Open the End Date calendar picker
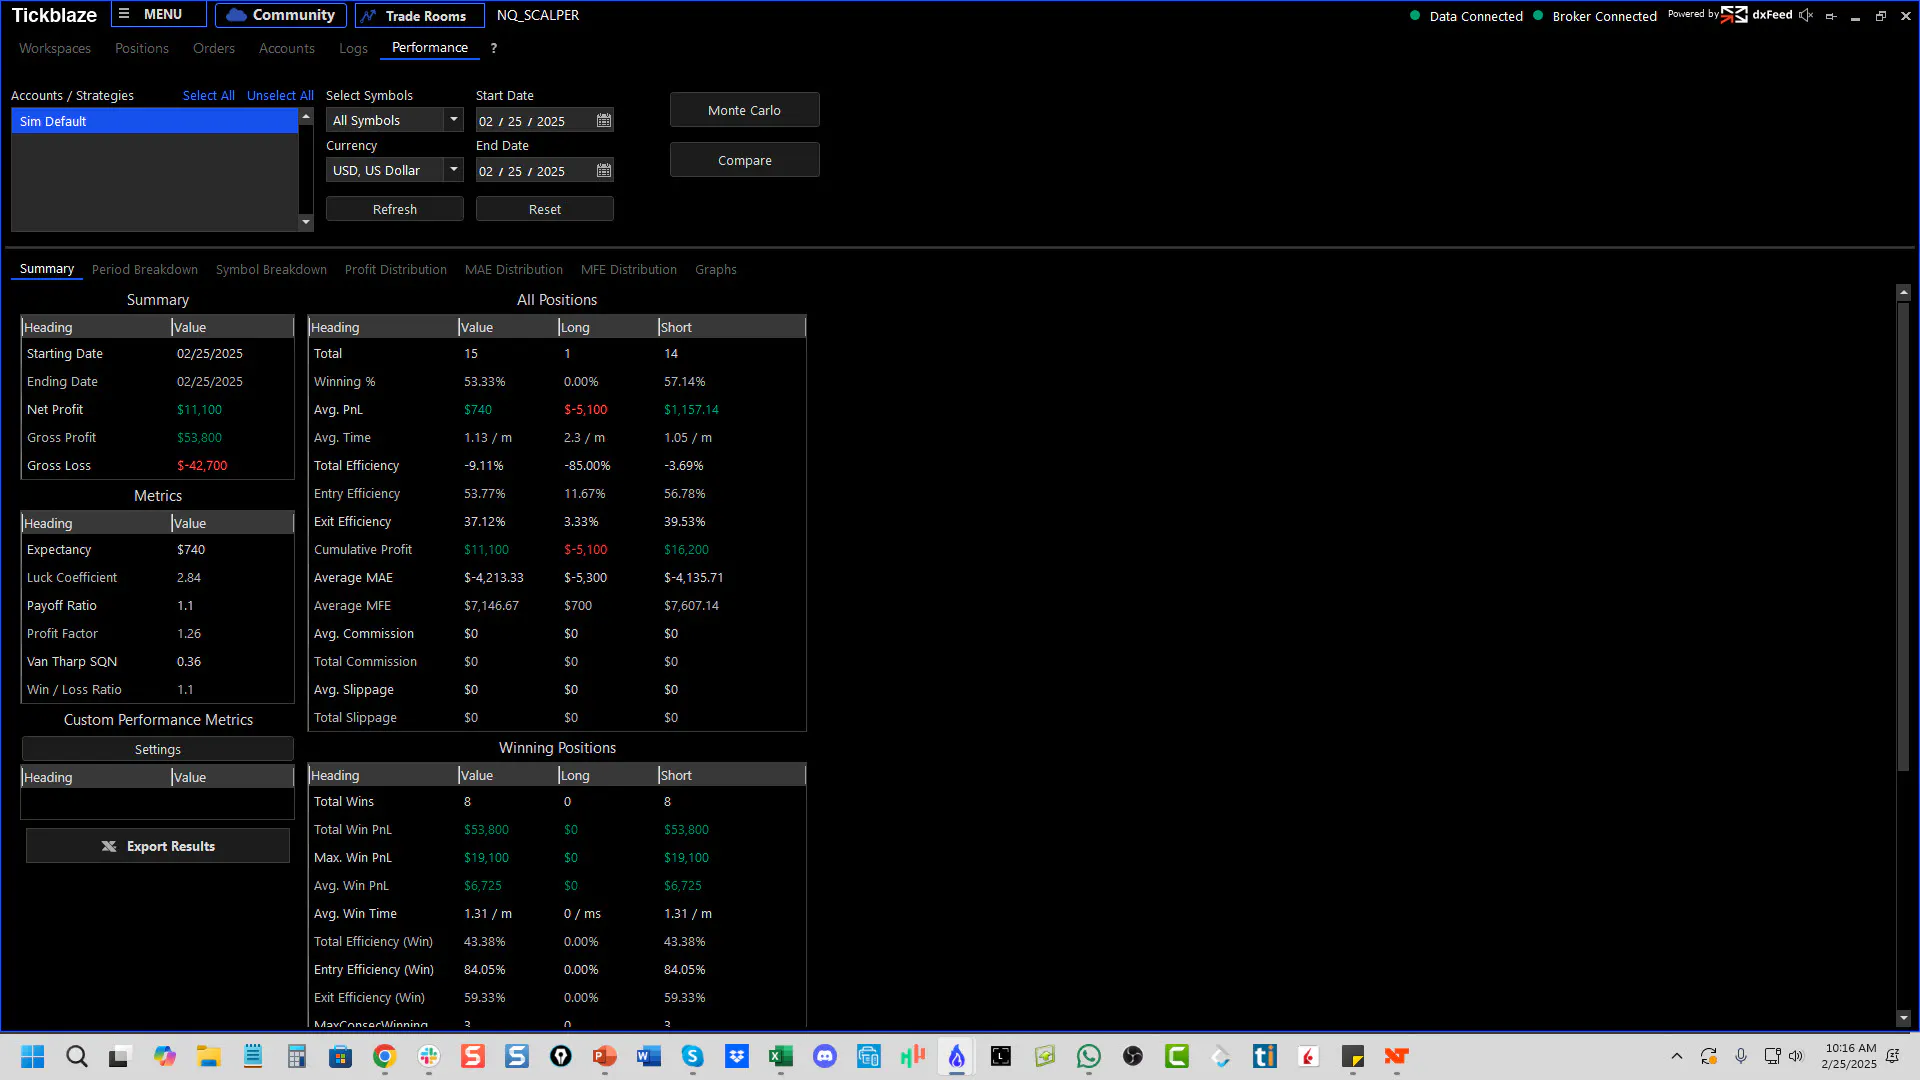1920x1080 pixels. [x=604, y=171]
